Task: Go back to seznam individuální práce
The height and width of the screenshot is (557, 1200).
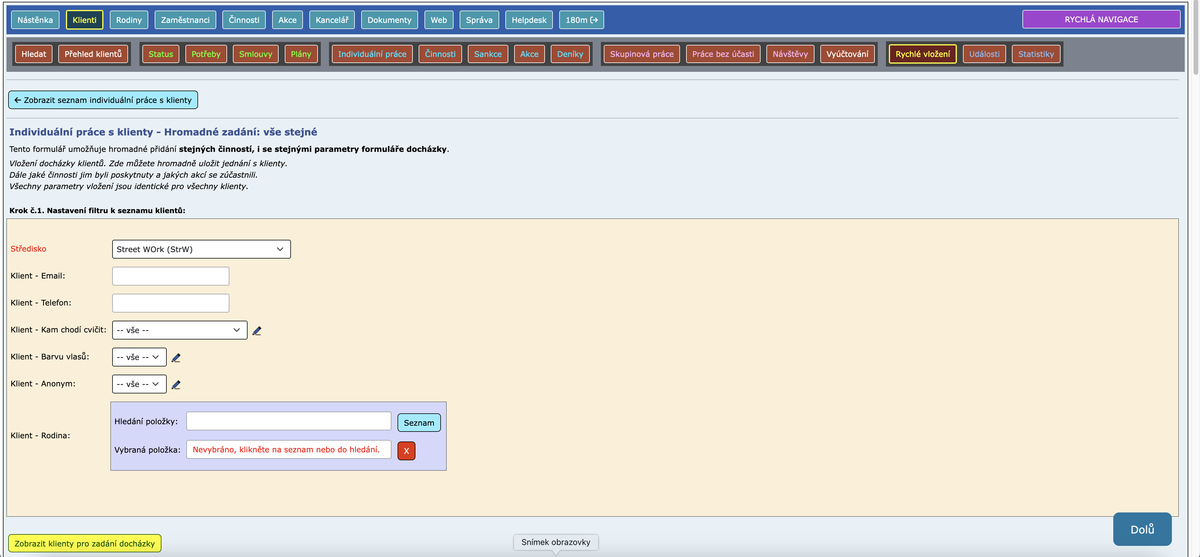Action: [x=103, y=100]
